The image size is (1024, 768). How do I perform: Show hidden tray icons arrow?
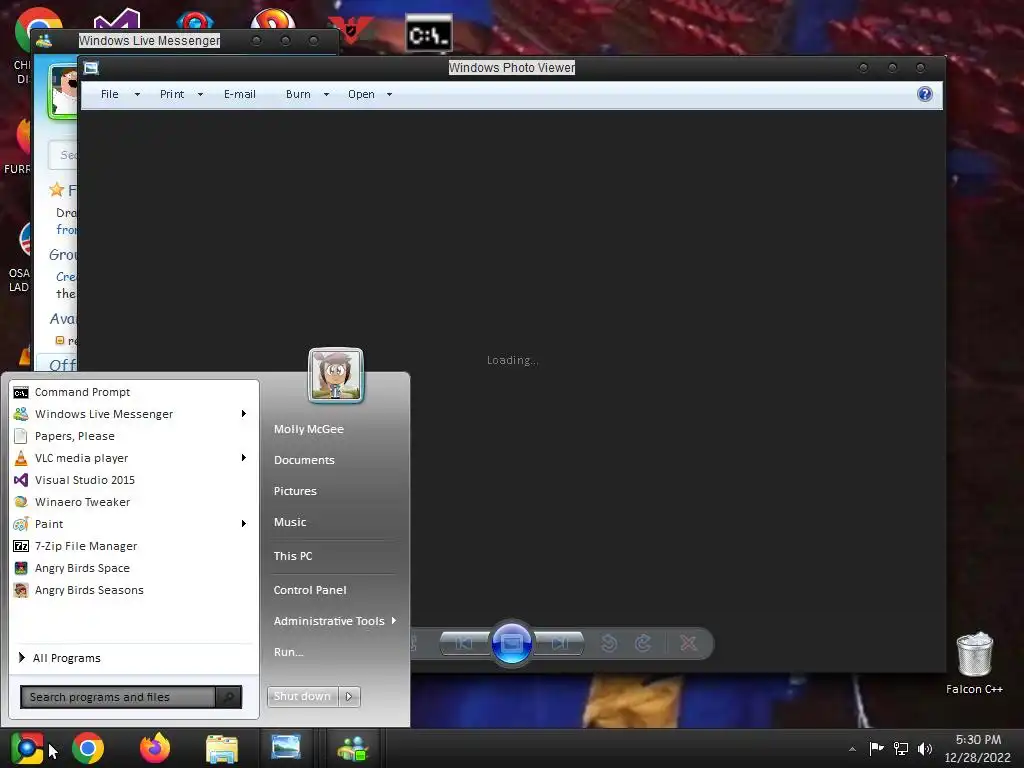pyautogui.click(x=852, y=749)
